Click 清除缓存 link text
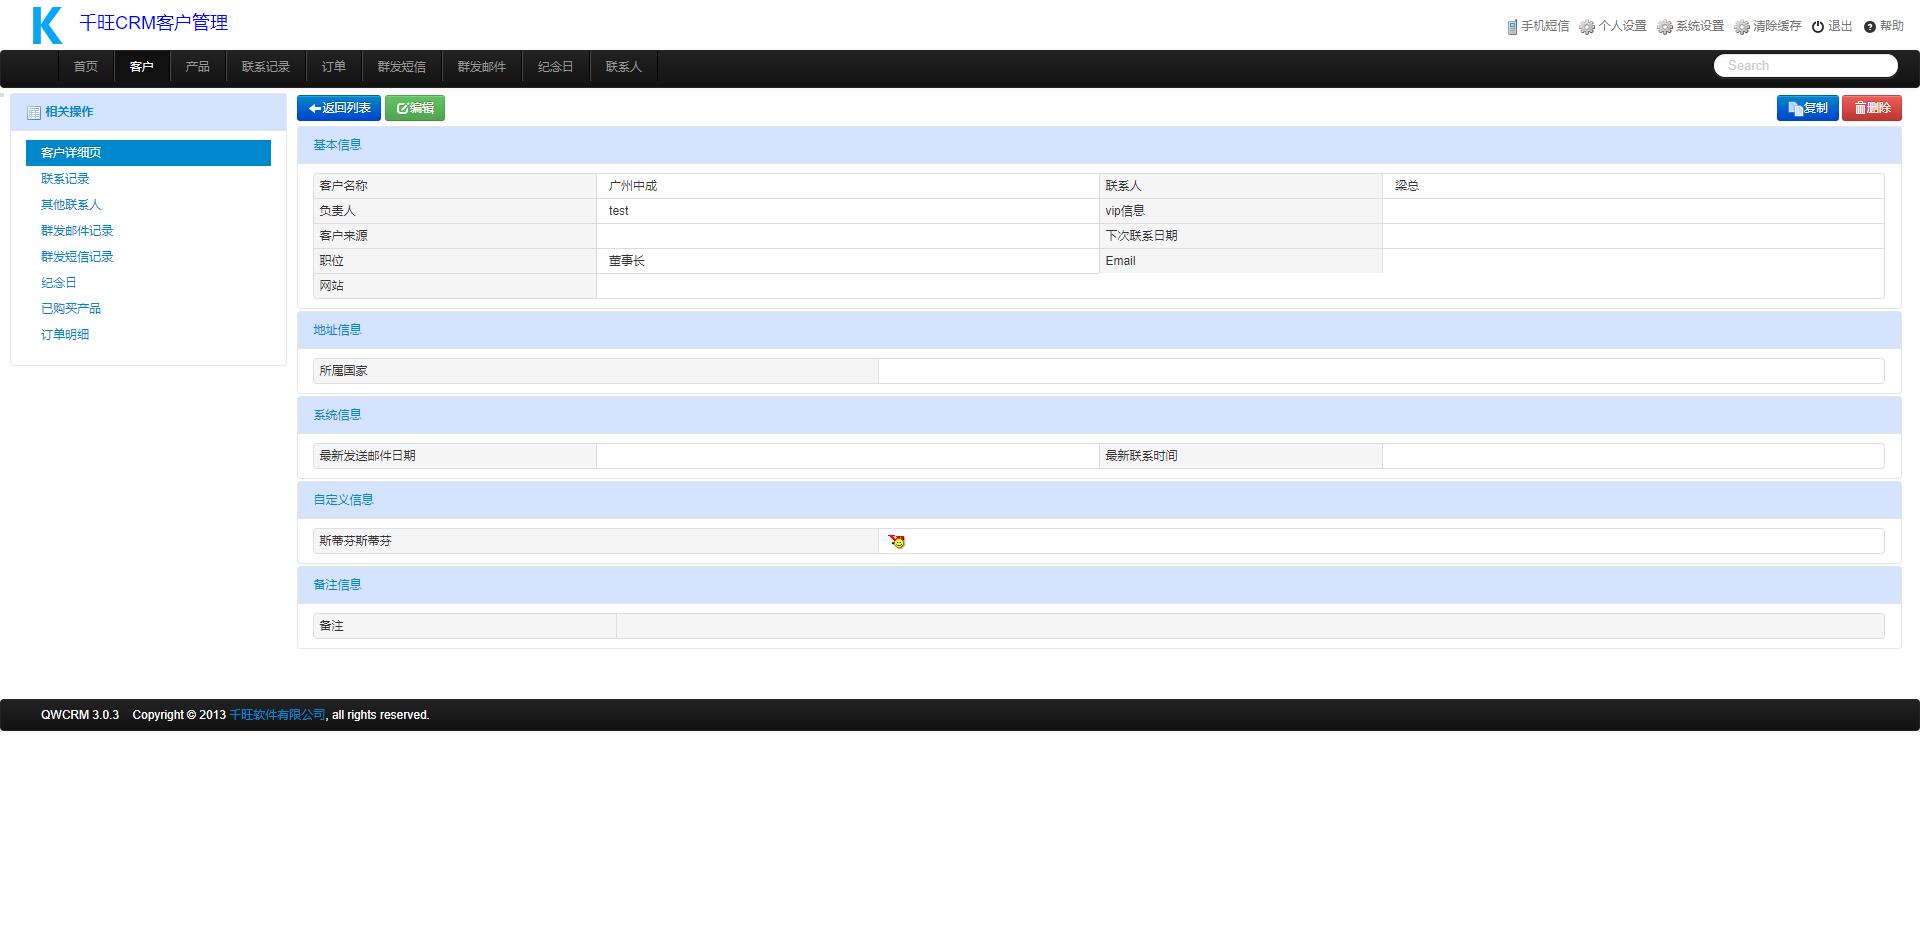This screenshot has width=1920, height=944. (x=1777, y=26)
